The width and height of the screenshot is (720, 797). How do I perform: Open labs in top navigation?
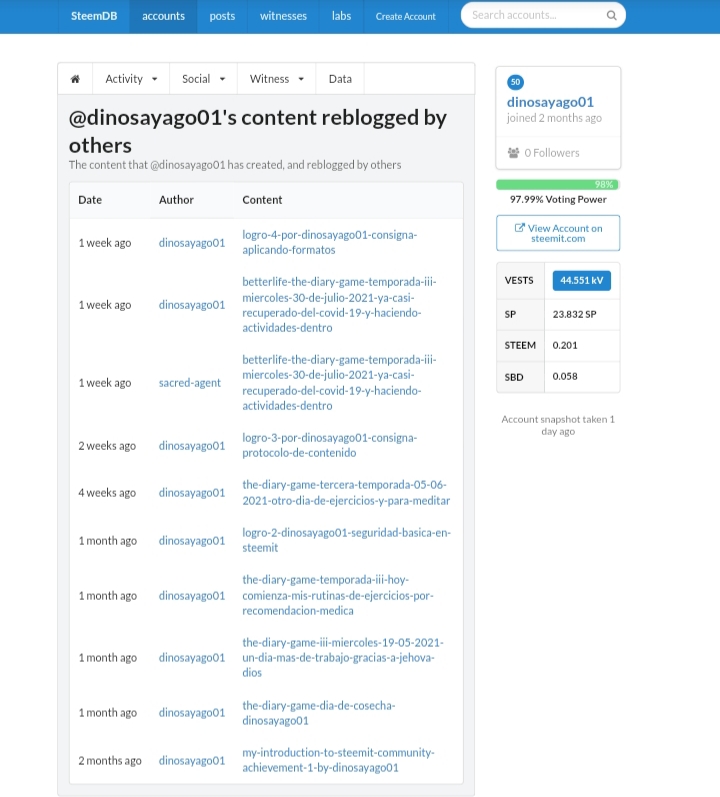point(341,16)
